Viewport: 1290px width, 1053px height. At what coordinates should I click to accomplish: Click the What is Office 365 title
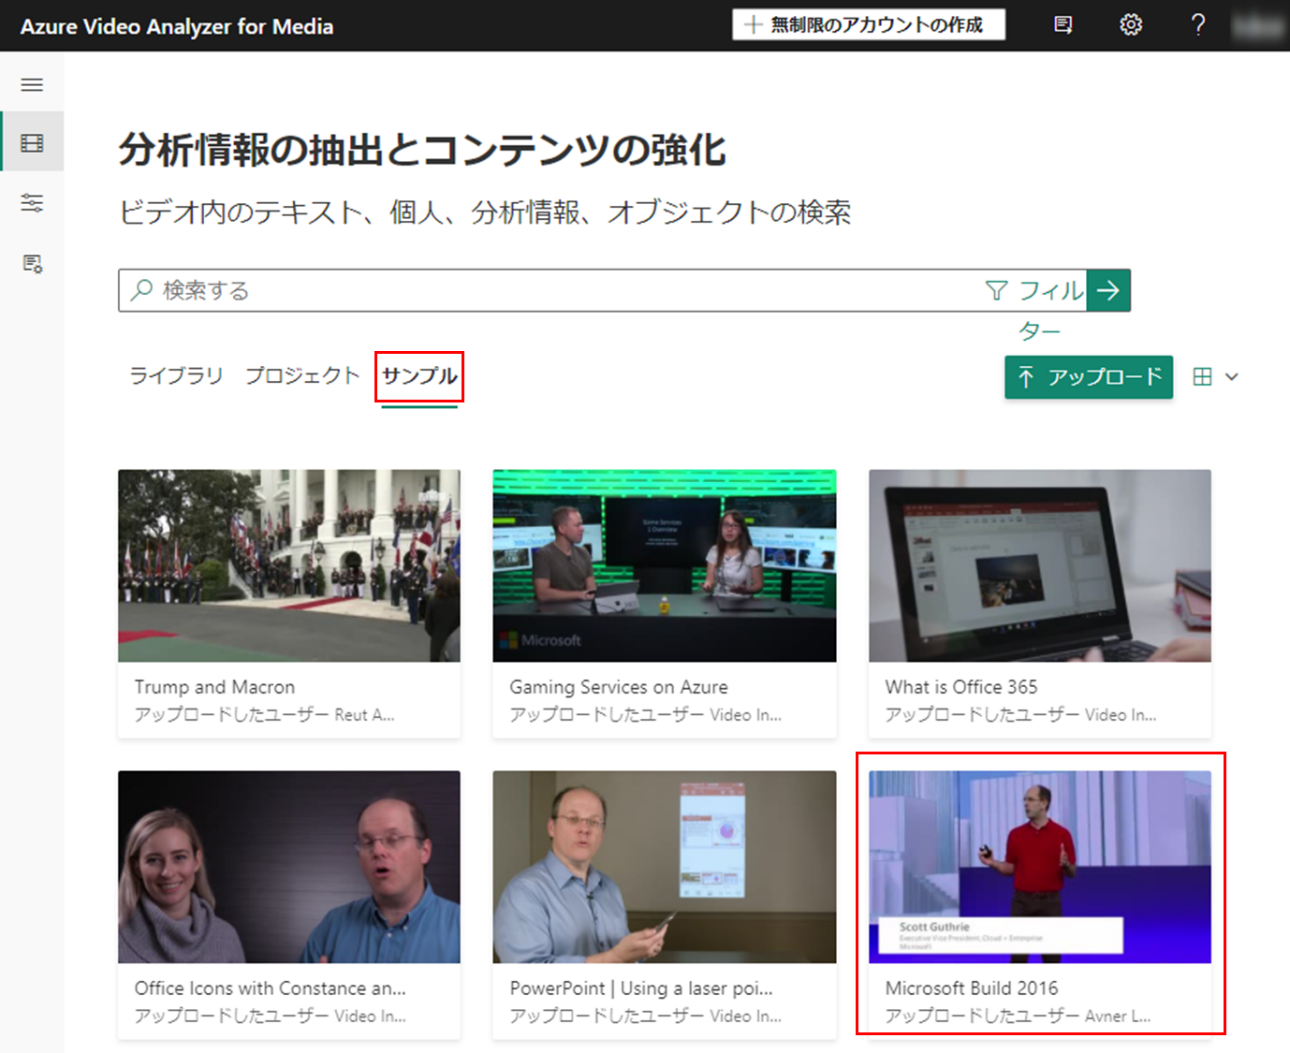[x=961, y=687]
